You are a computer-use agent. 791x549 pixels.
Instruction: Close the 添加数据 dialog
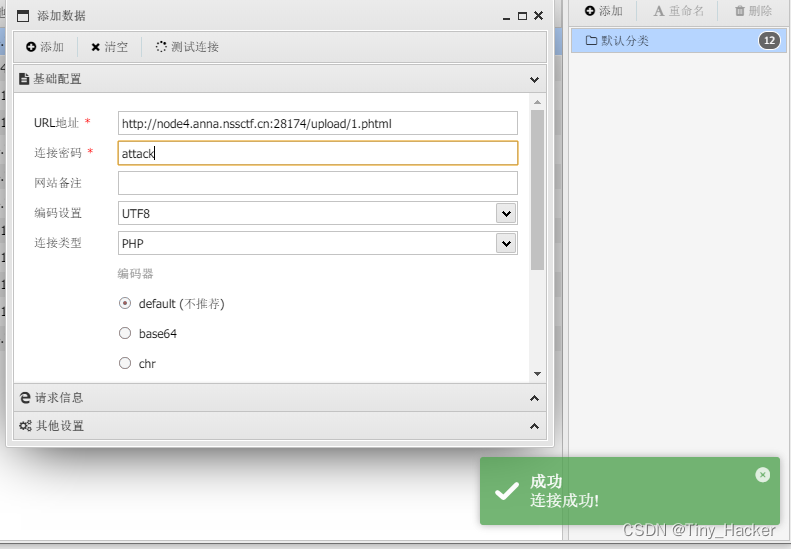pos(539,16)
